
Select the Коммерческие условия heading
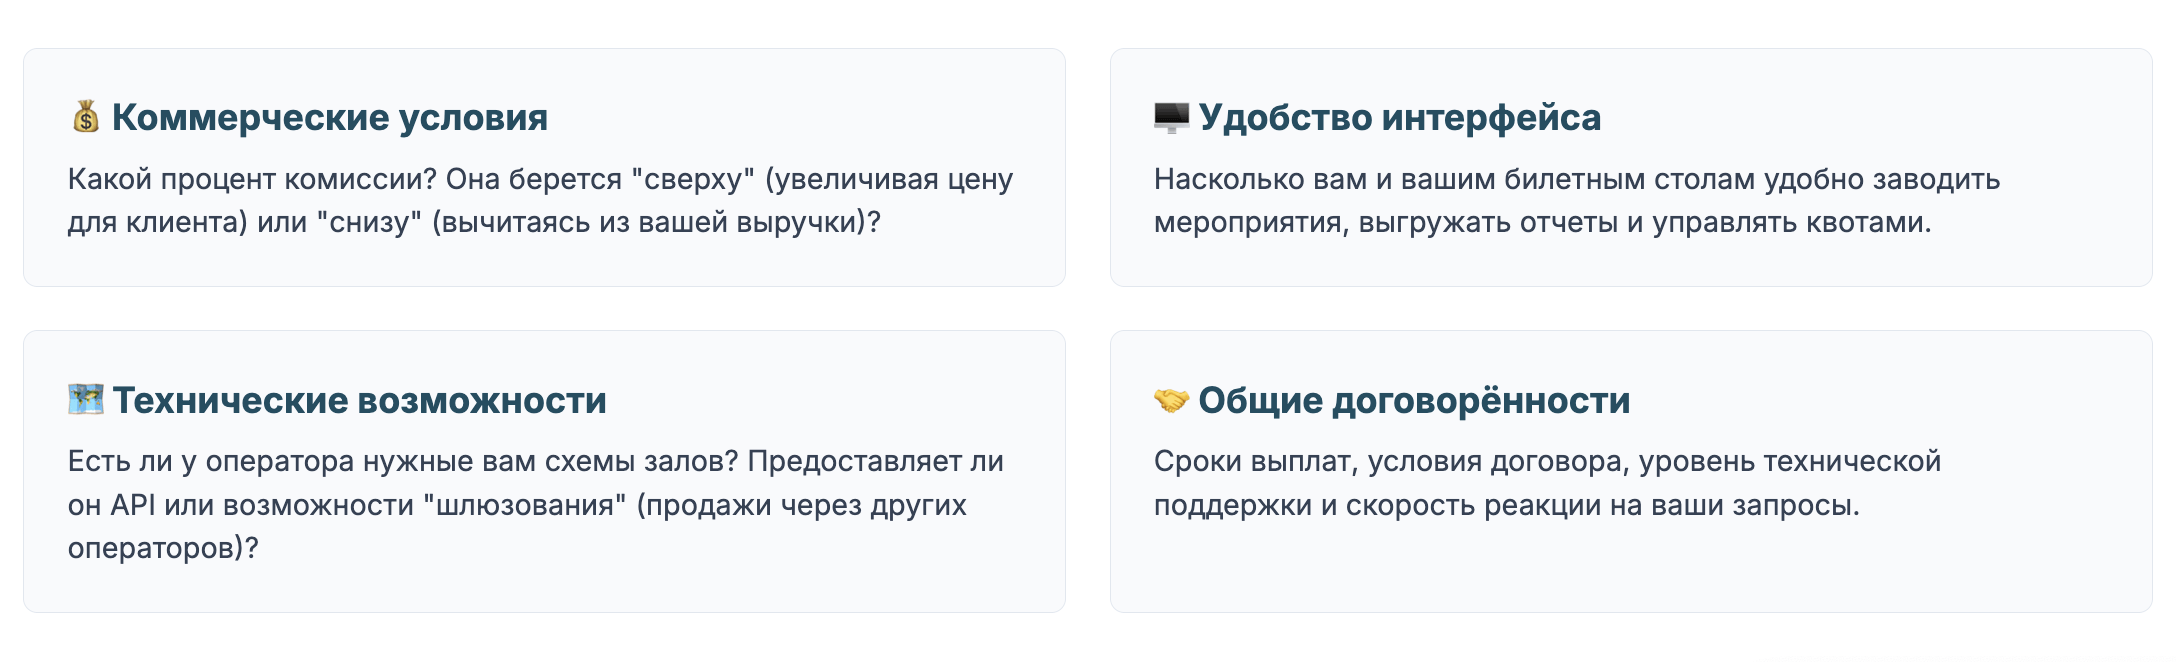tap(329, 117)
